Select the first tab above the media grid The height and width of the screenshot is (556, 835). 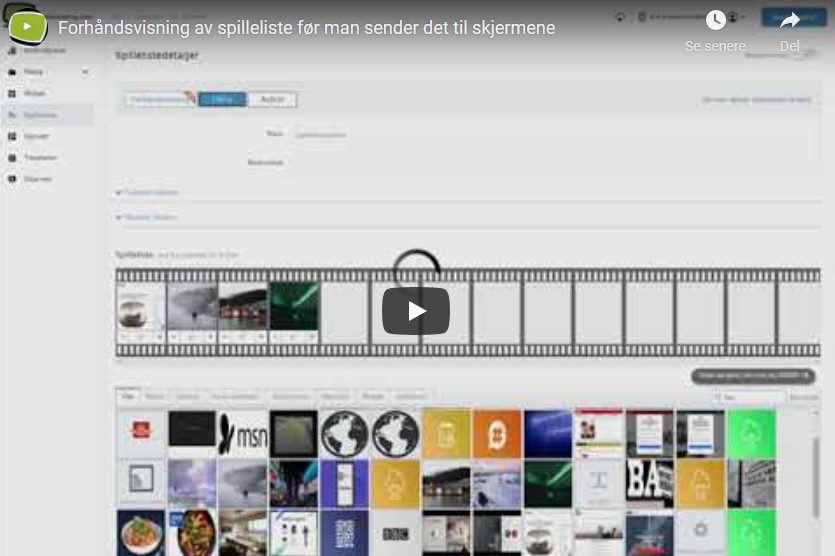coord(128,397)
